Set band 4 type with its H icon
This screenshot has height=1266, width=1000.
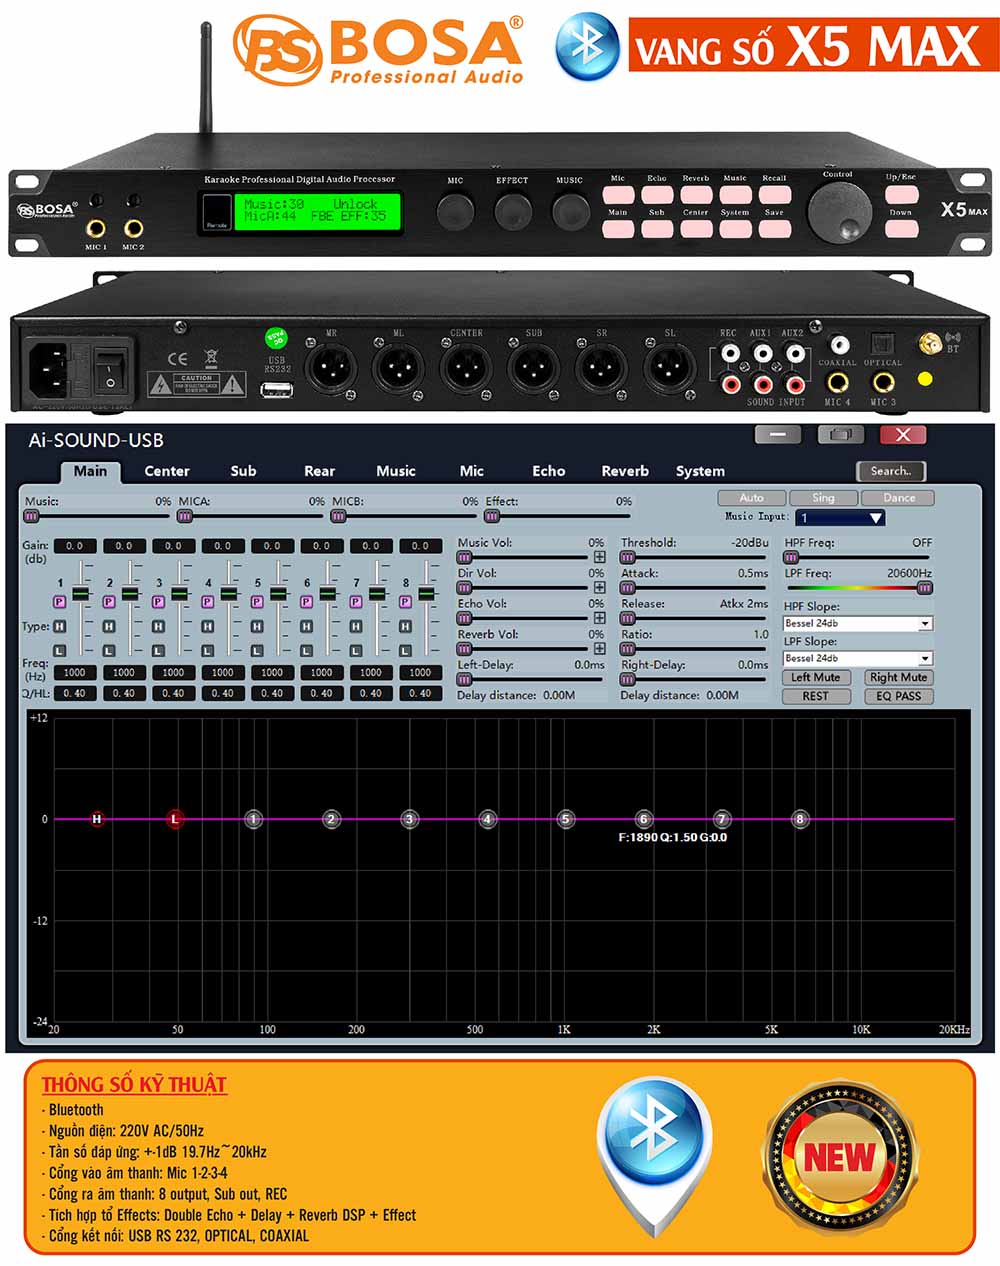pyautogui.click(x=208, y=626)
